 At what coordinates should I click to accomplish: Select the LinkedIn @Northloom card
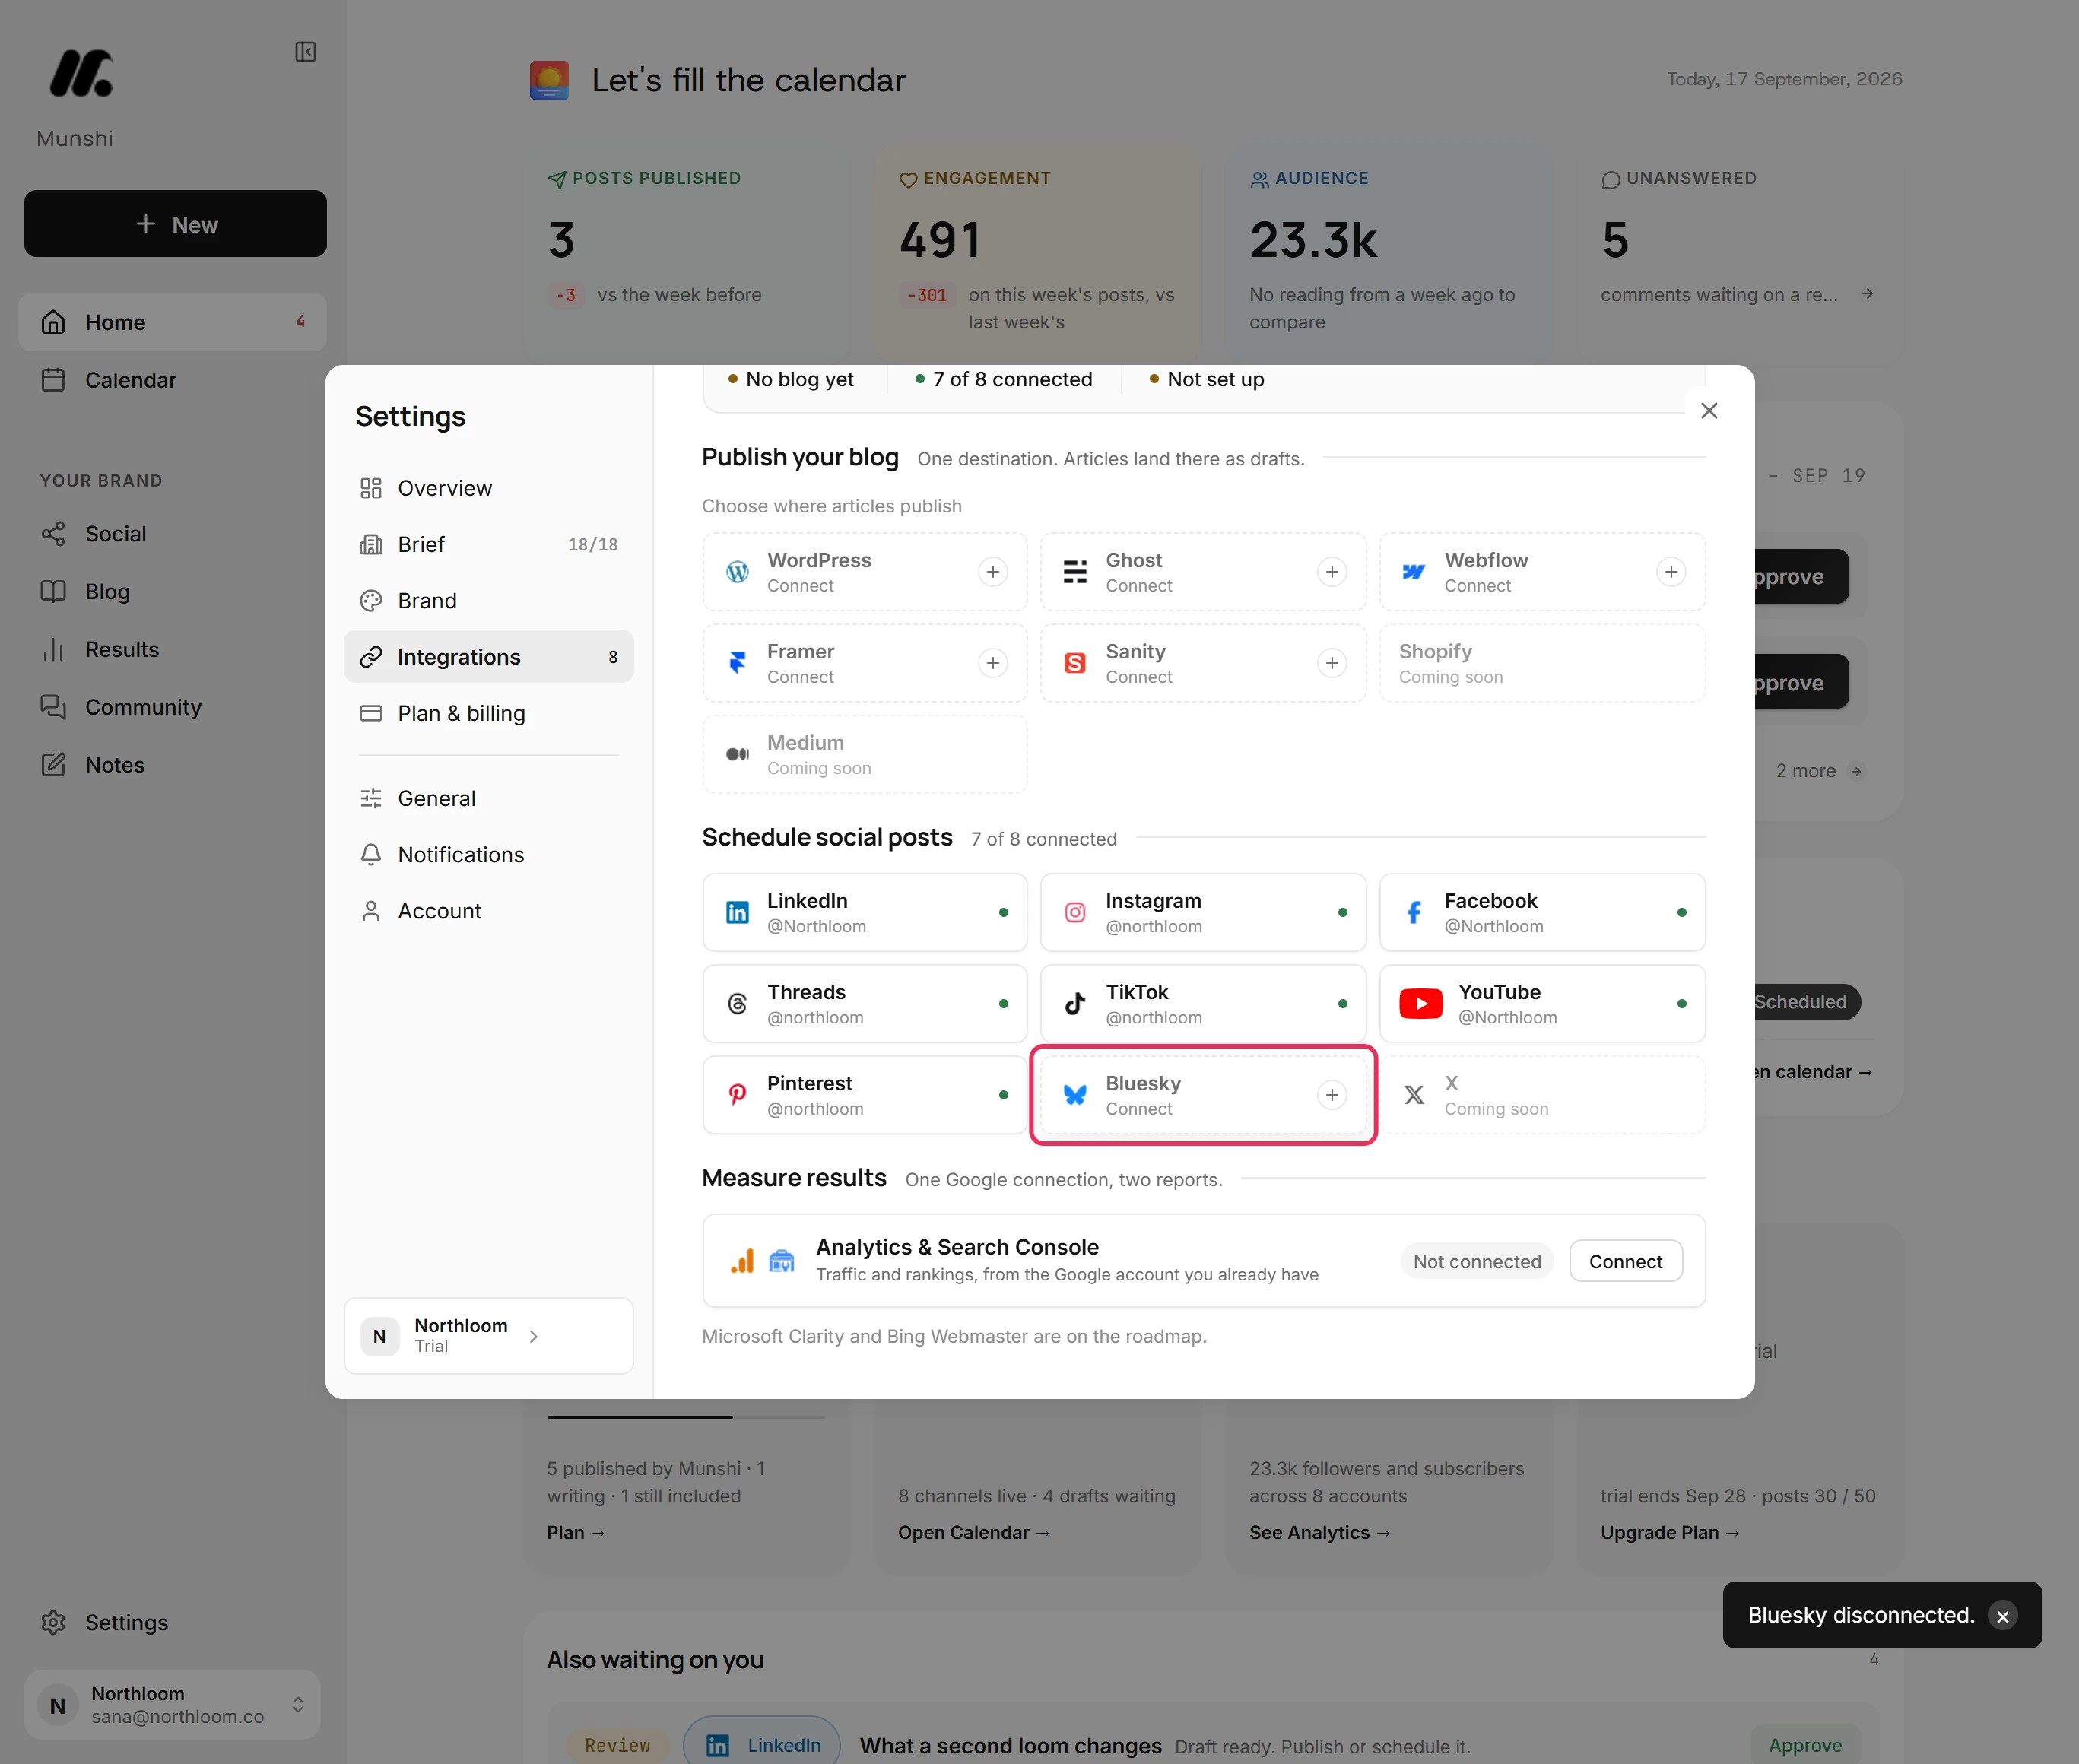[x=865, y=913]
